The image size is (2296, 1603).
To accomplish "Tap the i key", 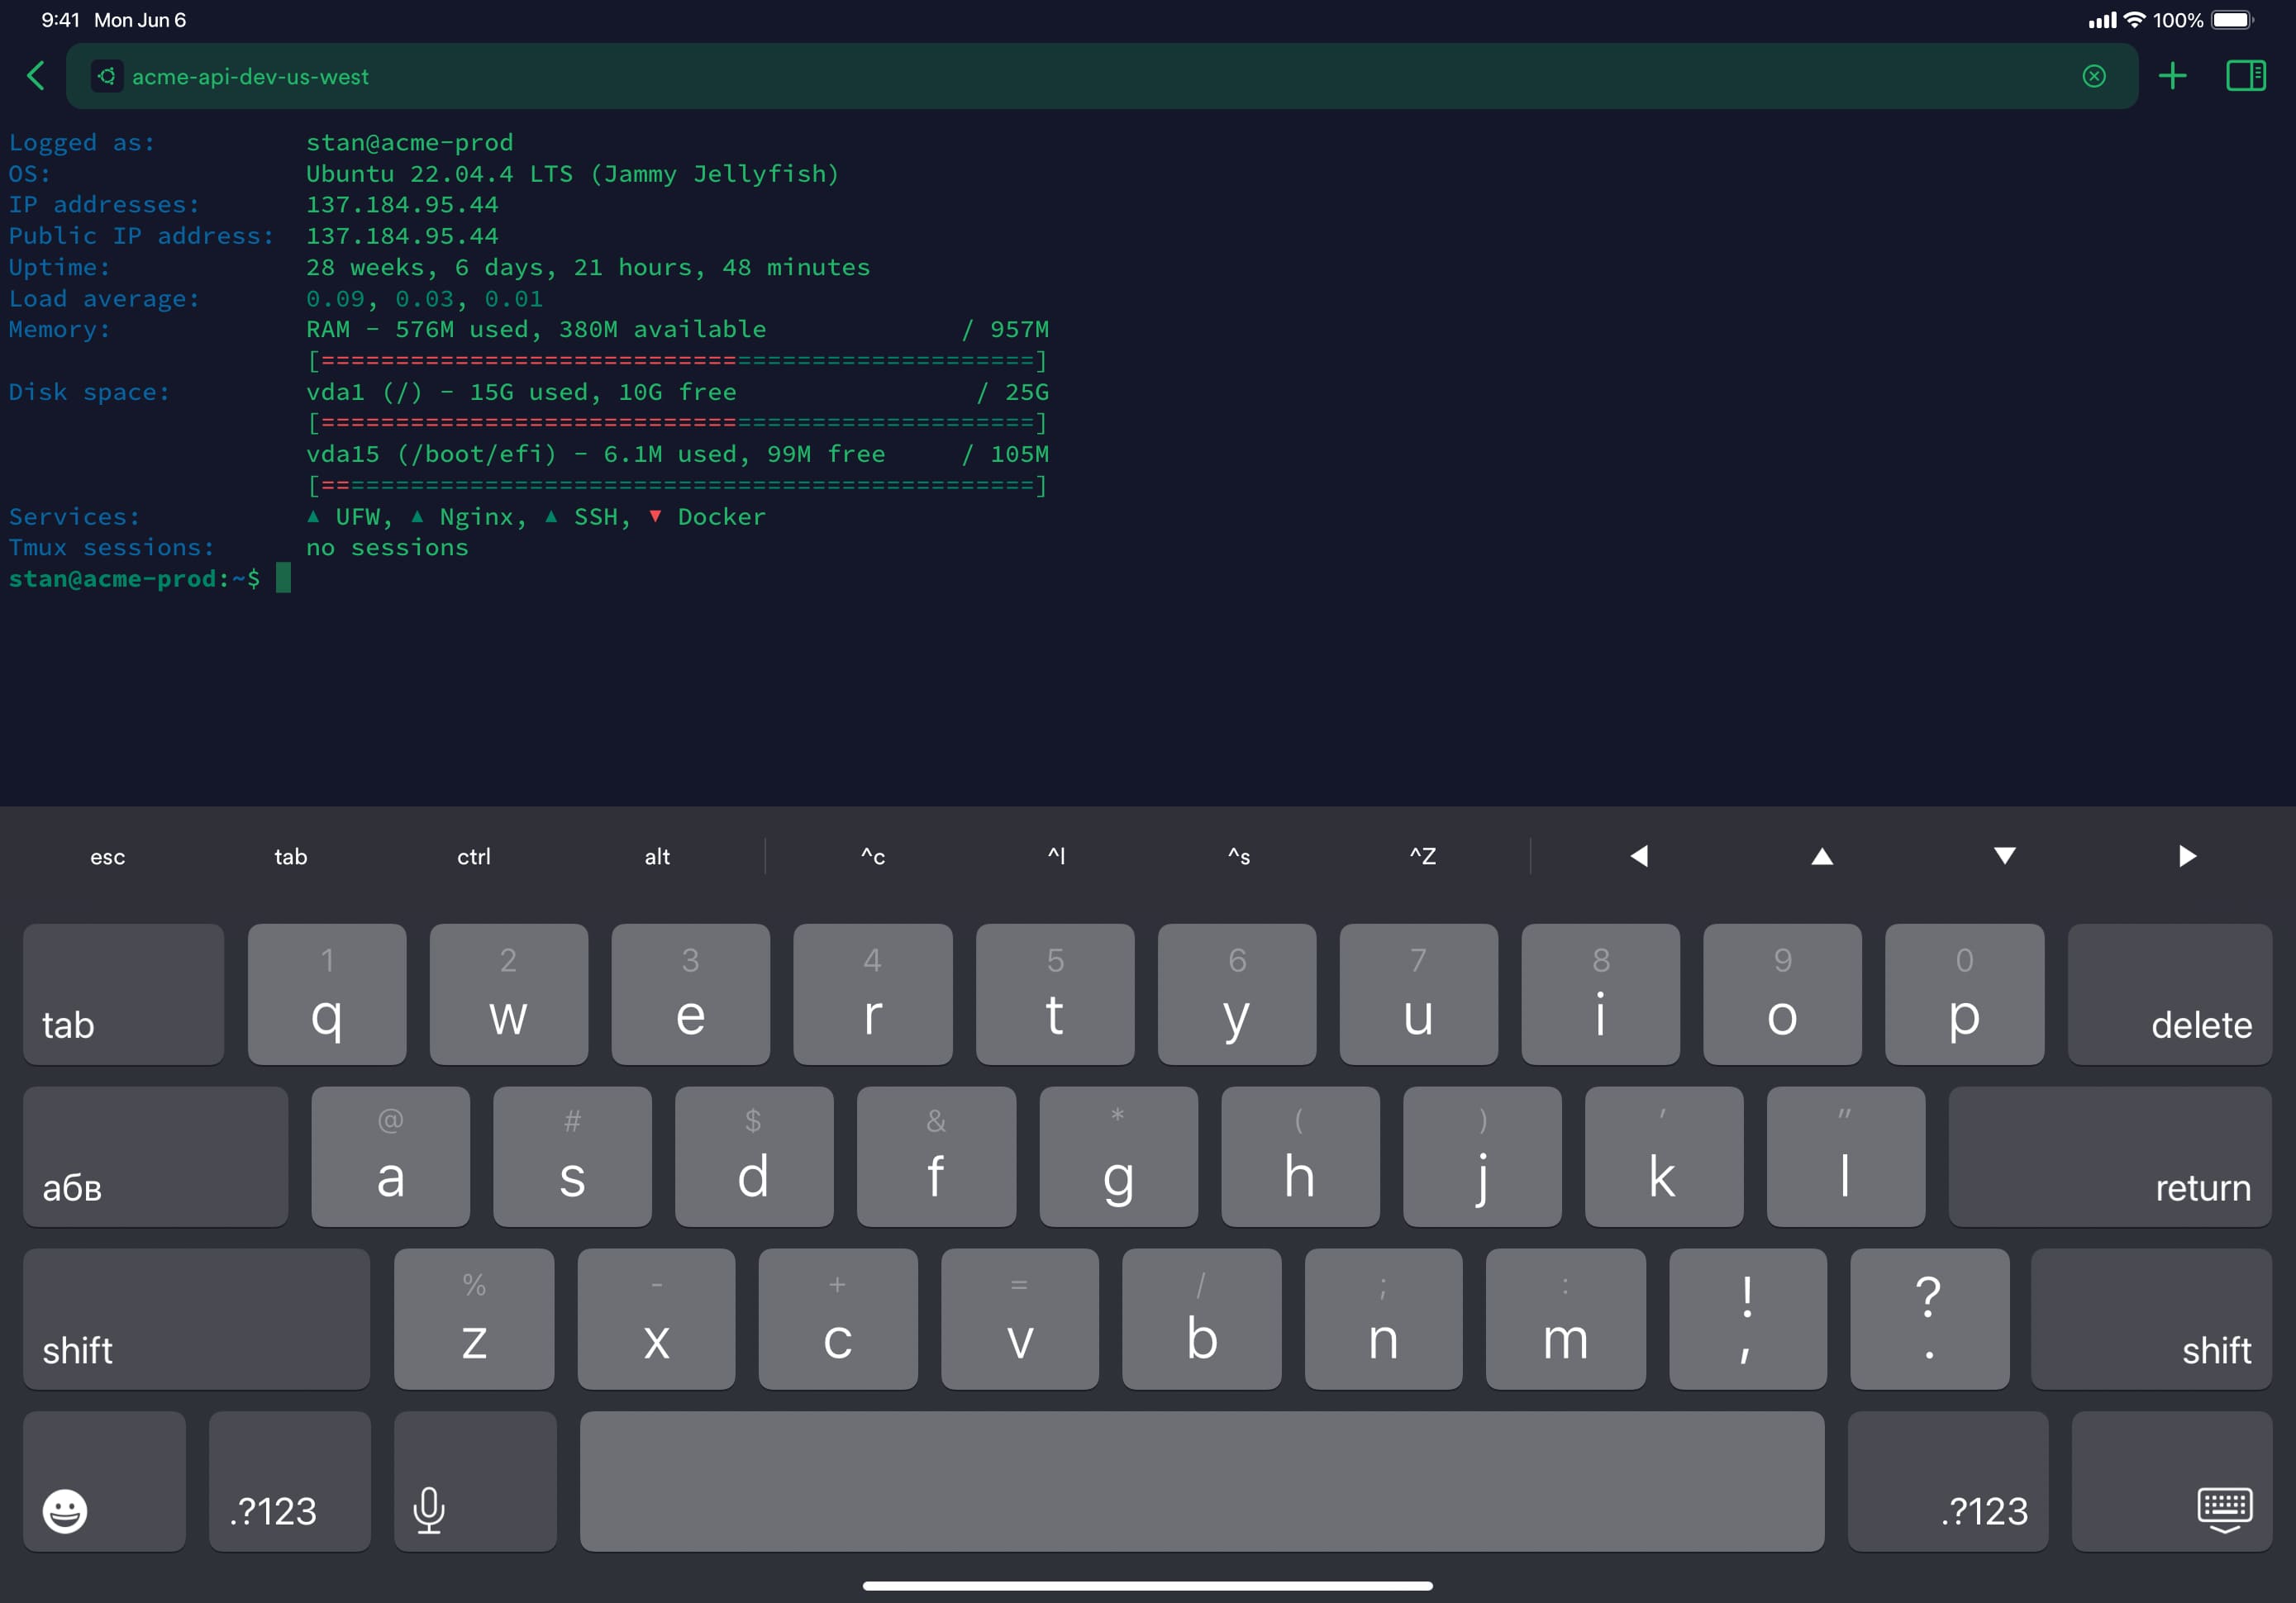I will (x=1601, y=994).
